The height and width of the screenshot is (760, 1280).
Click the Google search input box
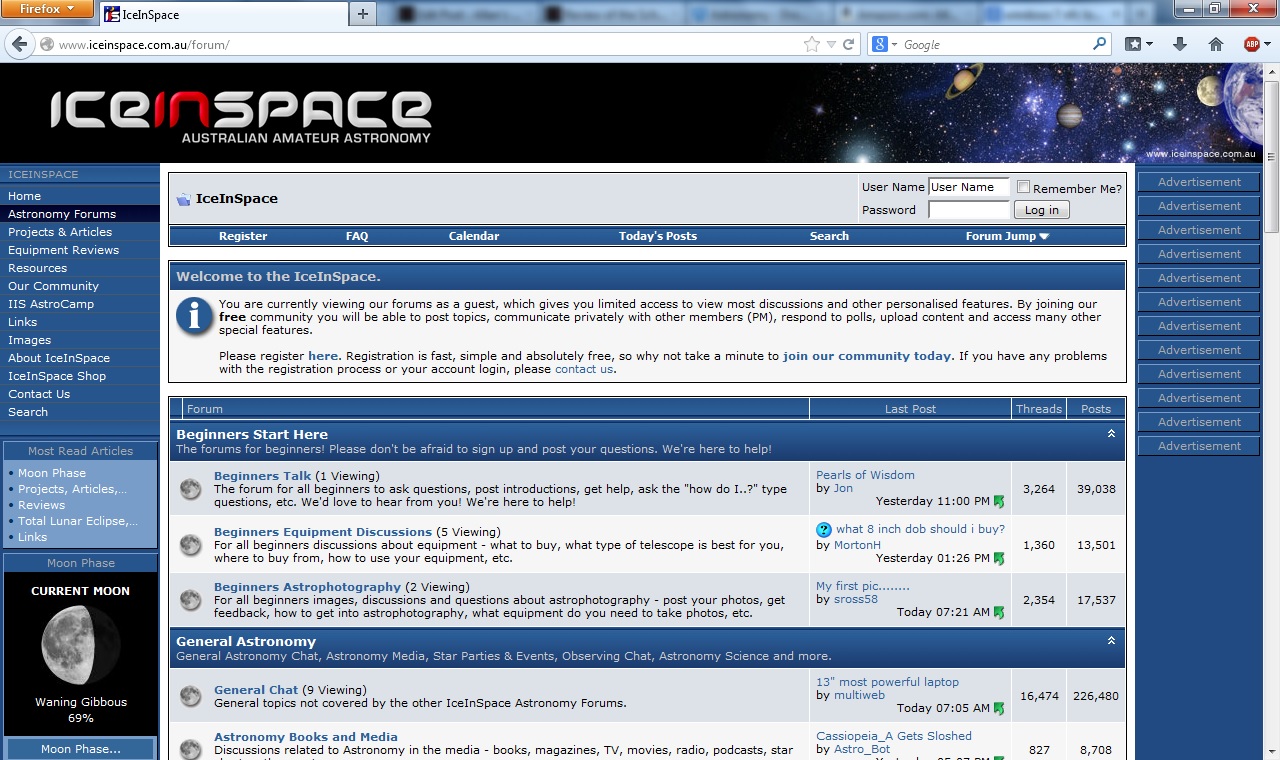click(x=995, y=44)
